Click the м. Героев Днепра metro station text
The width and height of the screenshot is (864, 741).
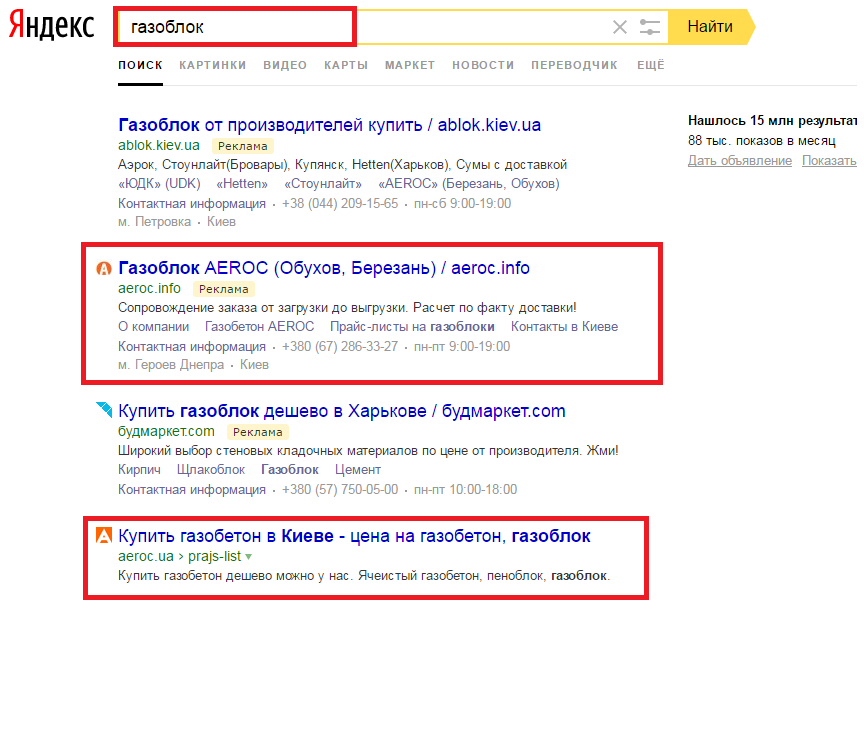171,365
